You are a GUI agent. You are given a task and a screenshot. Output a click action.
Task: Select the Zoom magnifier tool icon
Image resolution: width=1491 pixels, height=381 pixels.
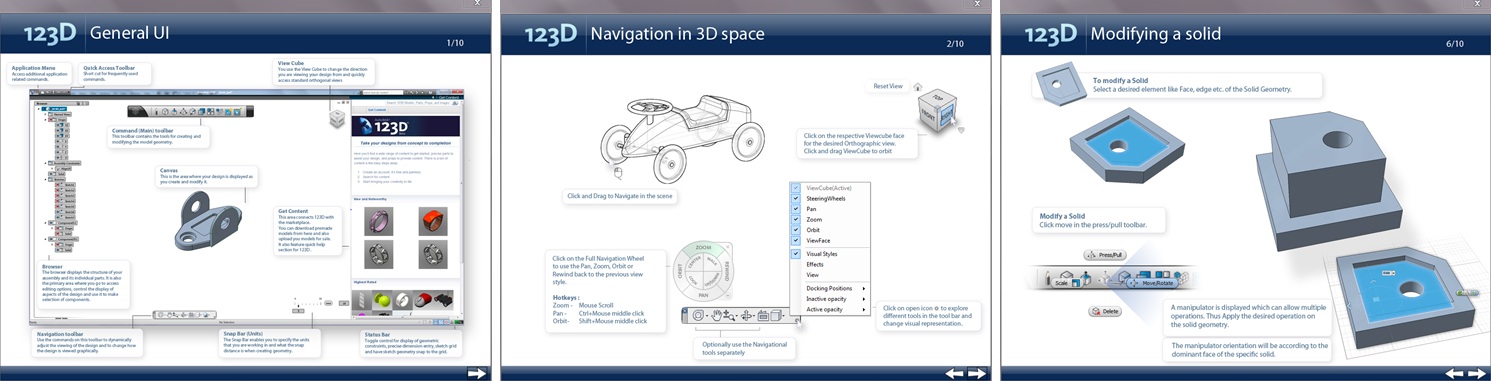tap(729, 316)
